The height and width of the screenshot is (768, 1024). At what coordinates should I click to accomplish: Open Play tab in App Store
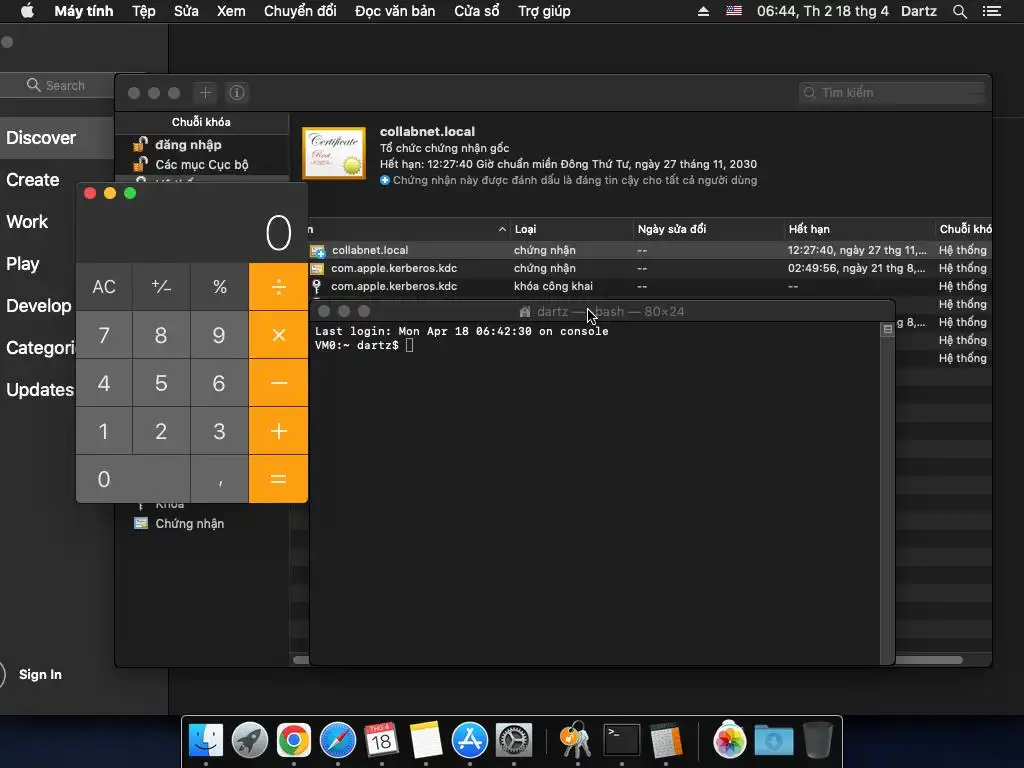coord(23,264)
